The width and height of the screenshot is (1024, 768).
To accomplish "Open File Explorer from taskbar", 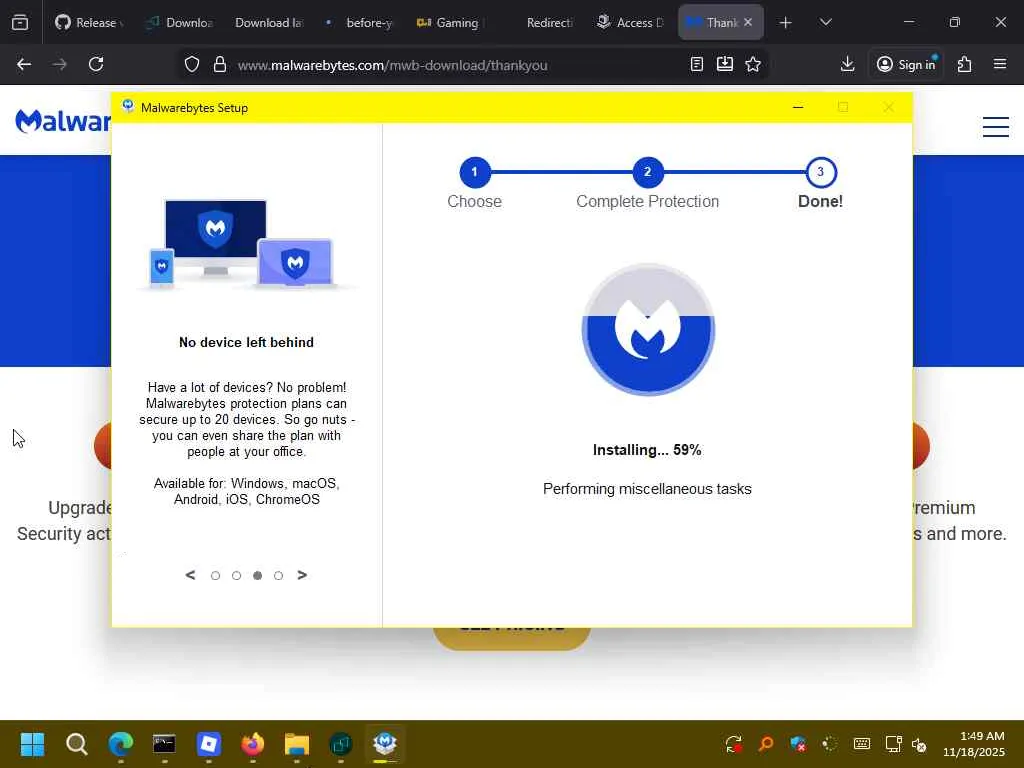I will 296,744.
